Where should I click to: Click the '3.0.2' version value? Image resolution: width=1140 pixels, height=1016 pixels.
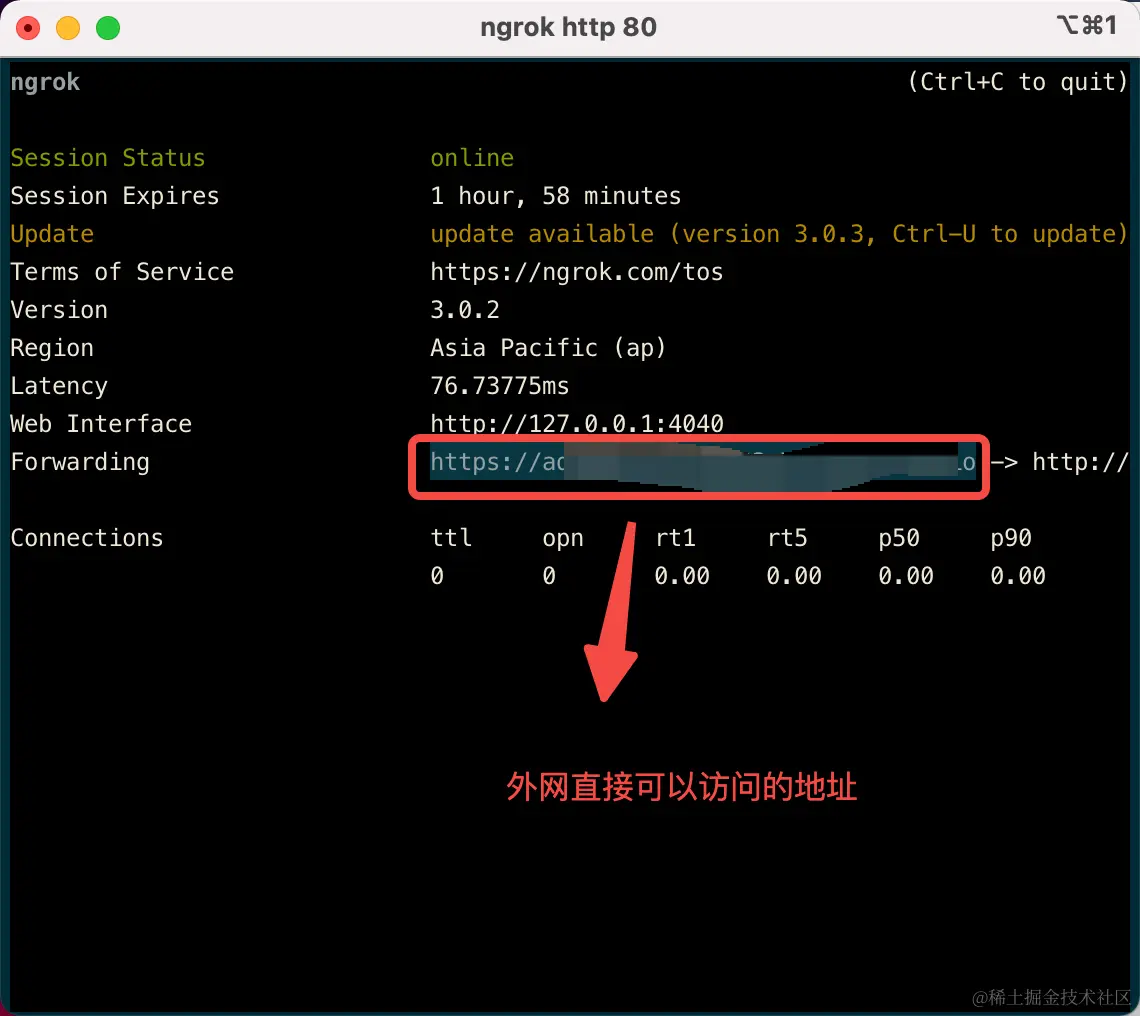[x=465, y=310]
